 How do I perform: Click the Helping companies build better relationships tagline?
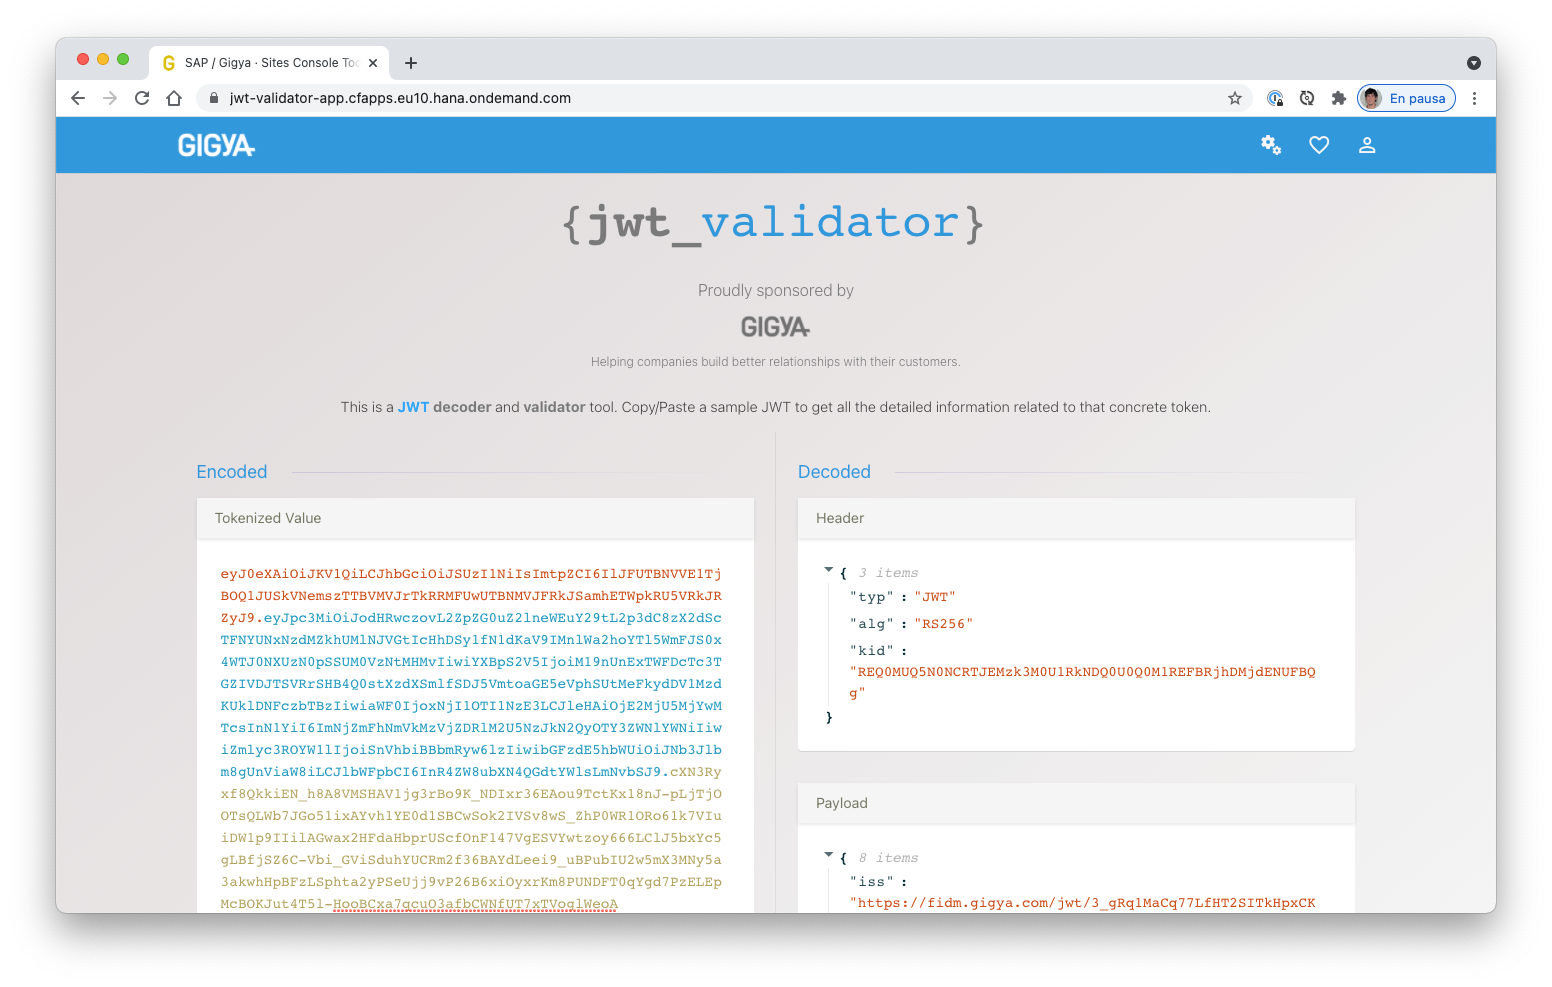click(x=776, y=362)
